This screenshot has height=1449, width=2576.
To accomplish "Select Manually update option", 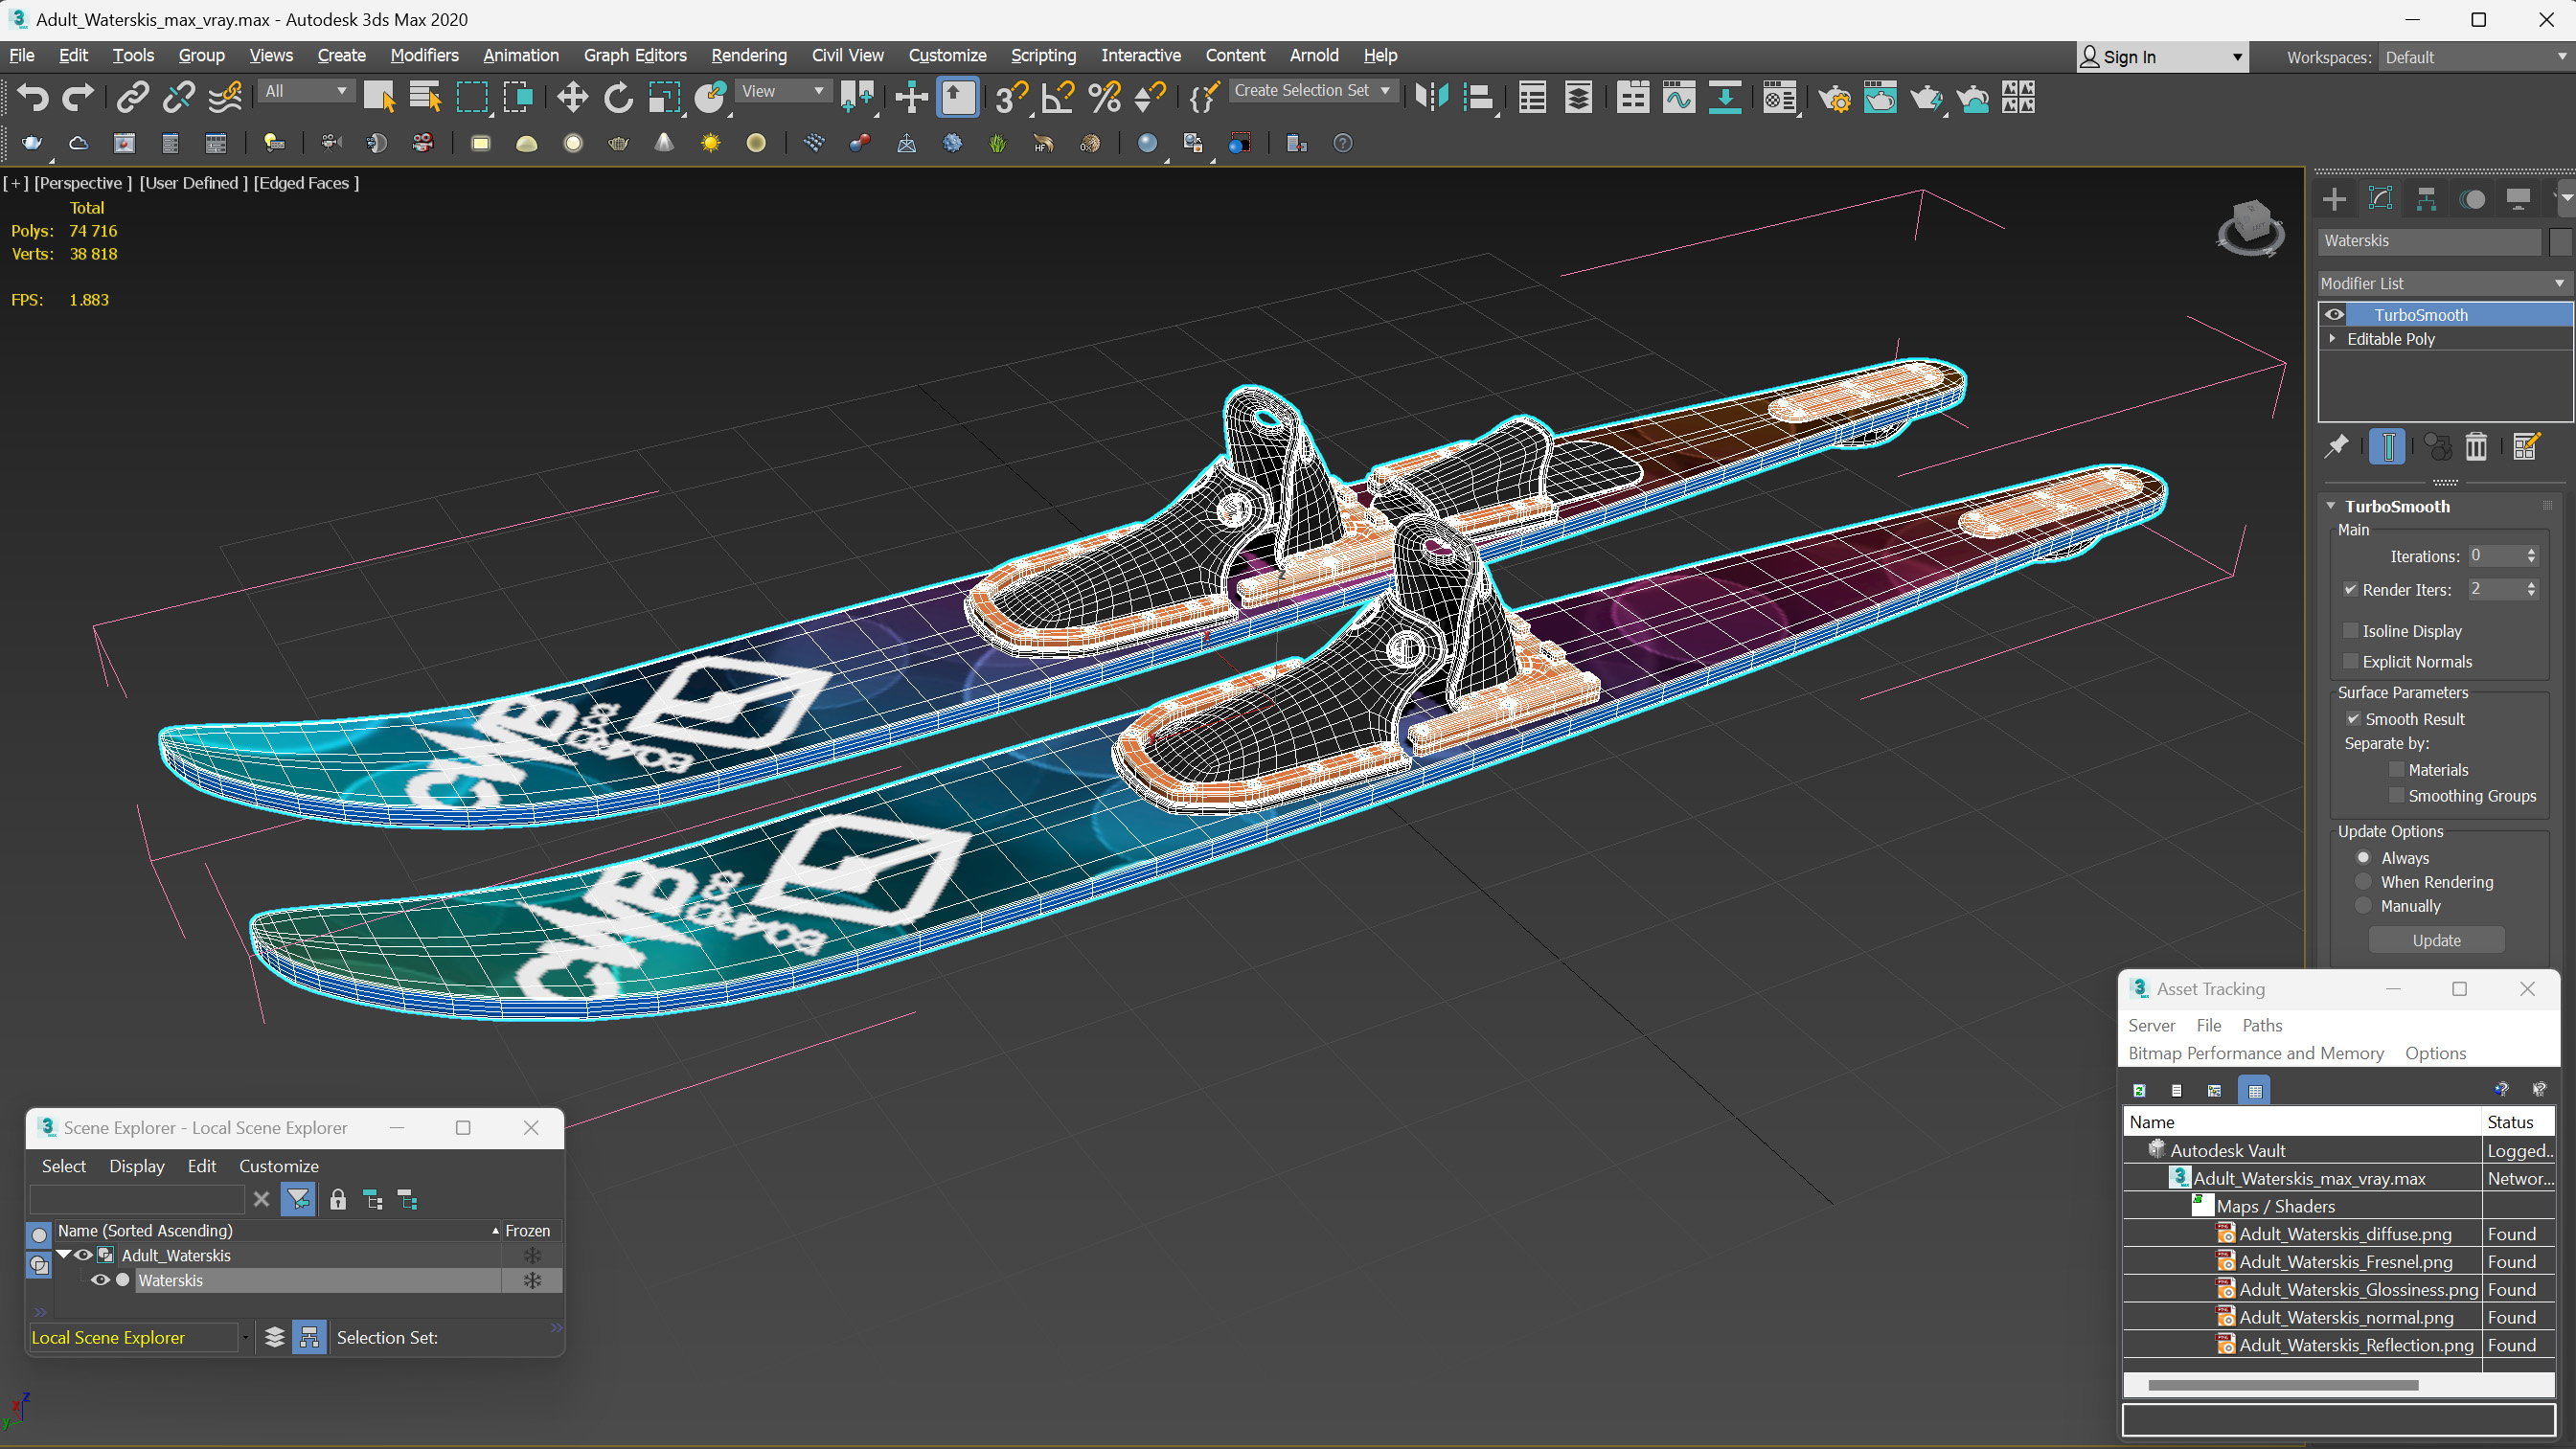I will coord(2363,906).
